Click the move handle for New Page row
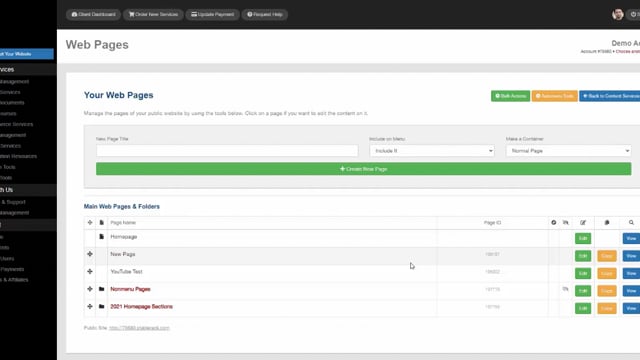640x360 pixels. (x=90, y=254)
